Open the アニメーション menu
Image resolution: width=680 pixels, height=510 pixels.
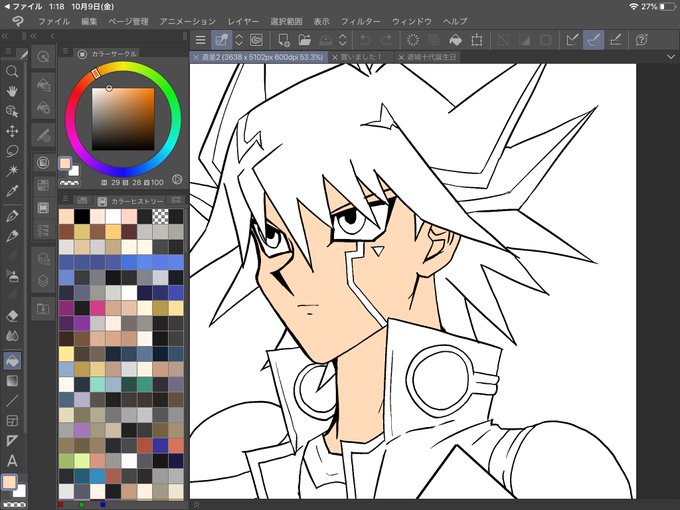click(187, 21)
